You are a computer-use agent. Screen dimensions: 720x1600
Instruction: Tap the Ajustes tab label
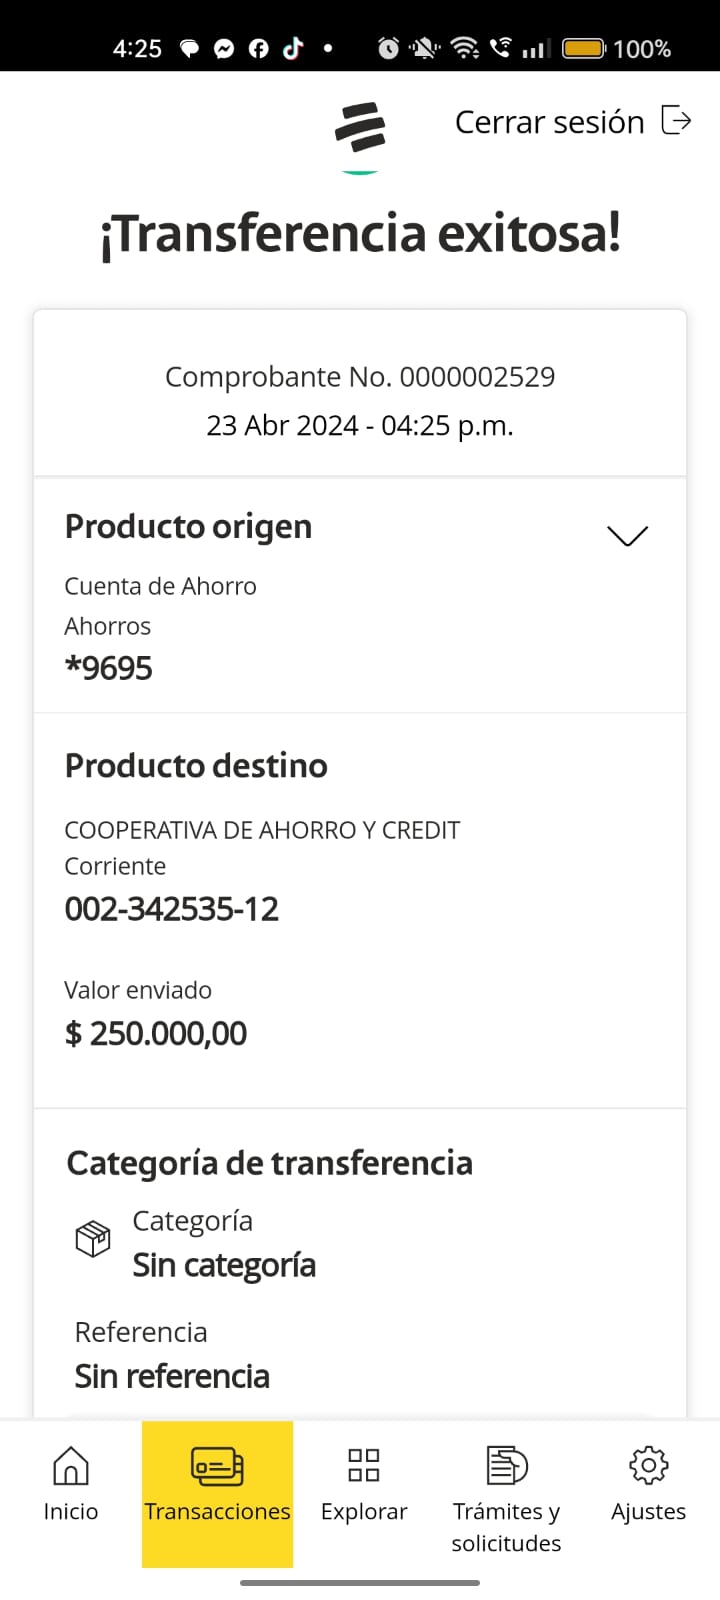[648, 1511]
